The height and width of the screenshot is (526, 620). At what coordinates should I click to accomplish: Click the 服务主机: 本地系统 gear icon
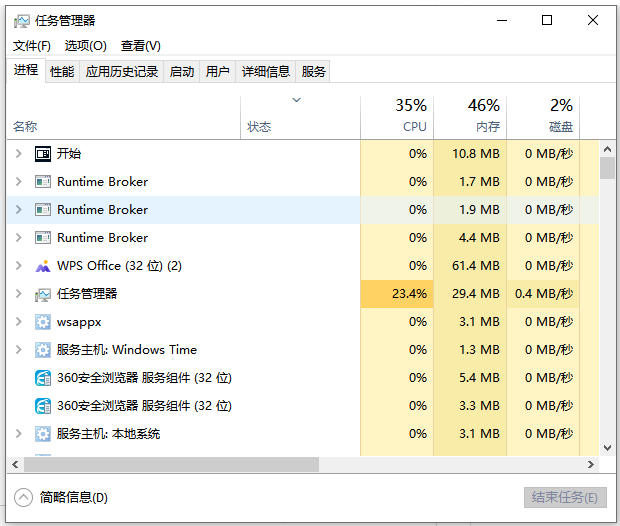[x=43, y=434]
